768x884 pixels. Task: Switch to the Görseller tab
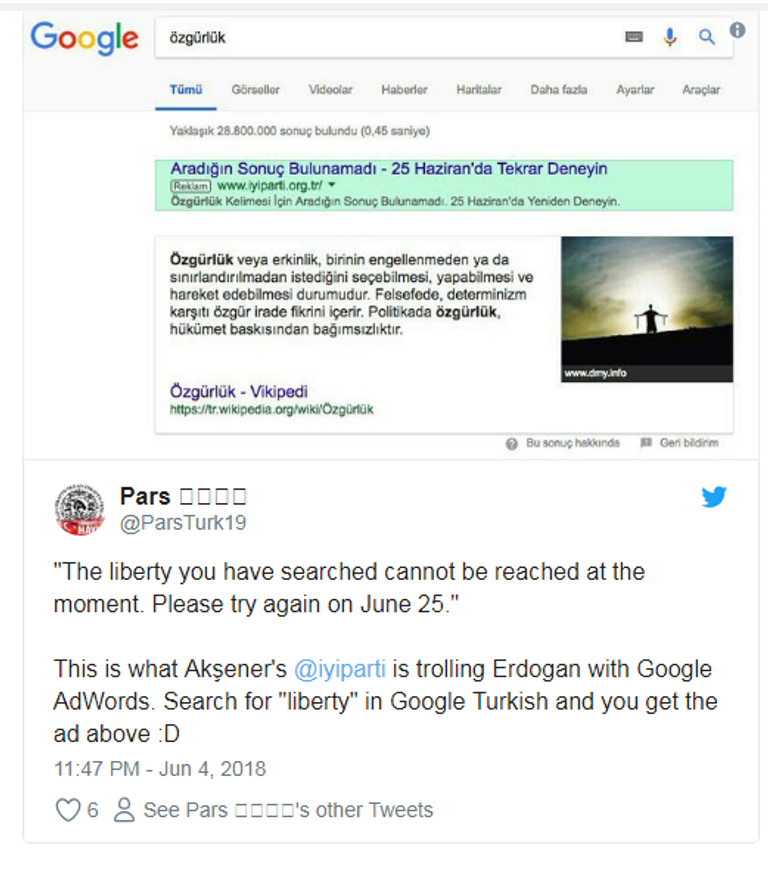click(x=255, y=90)
